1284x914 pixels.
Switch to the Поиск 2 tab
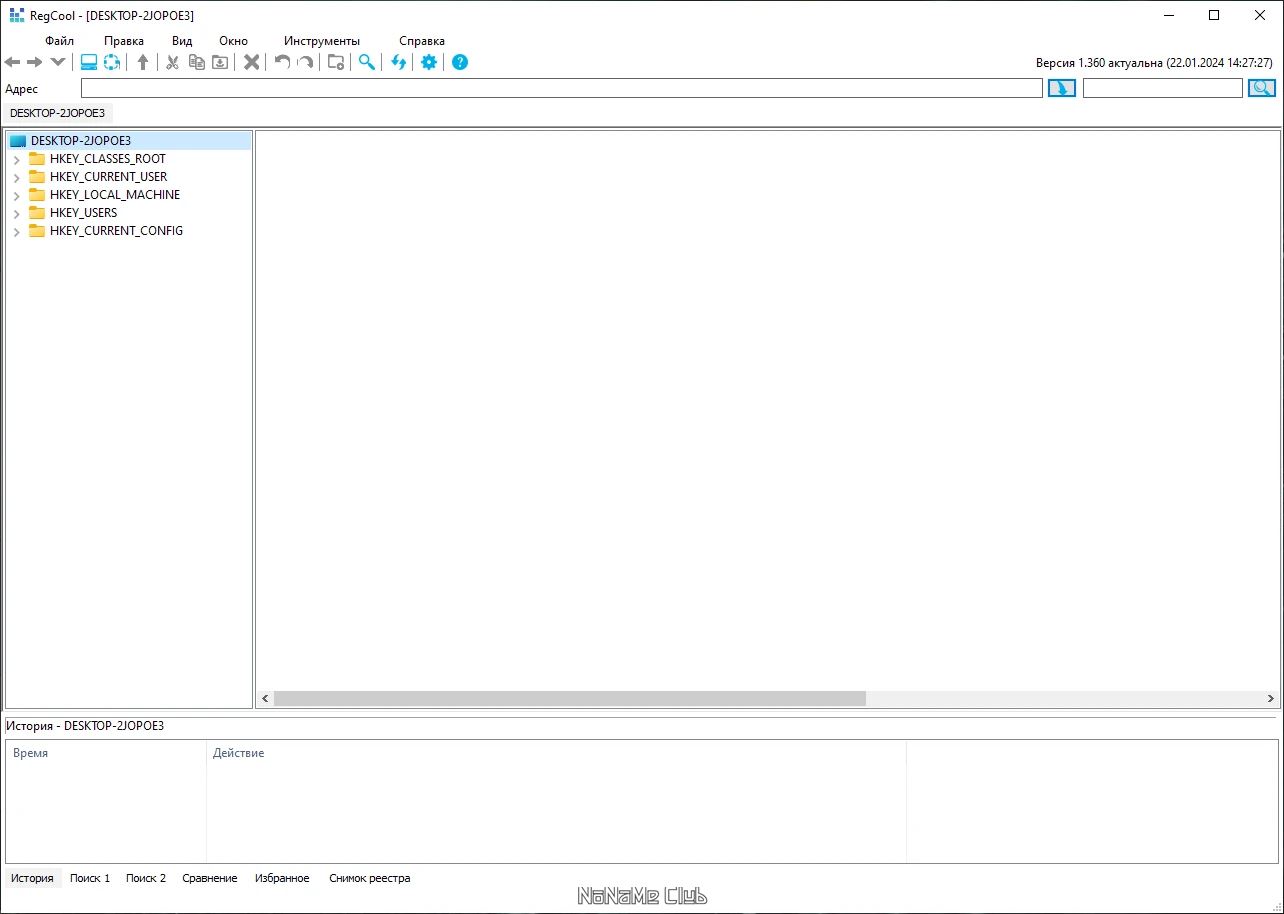[146, 878]
